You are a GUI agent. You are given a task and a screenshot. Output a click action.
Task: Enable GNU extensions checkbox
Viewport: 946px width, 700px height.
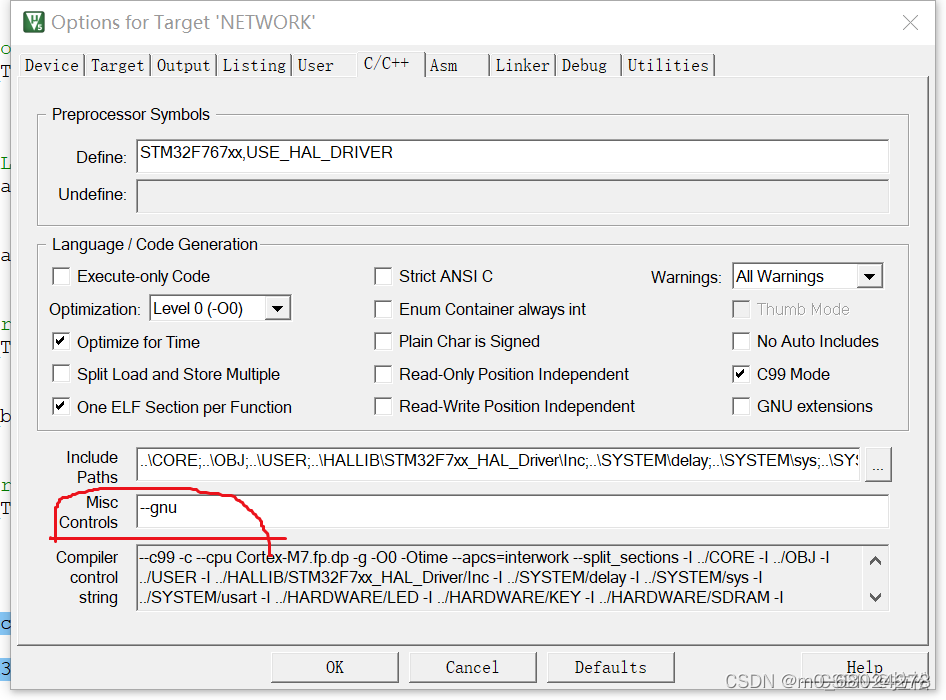pos(741,406)
